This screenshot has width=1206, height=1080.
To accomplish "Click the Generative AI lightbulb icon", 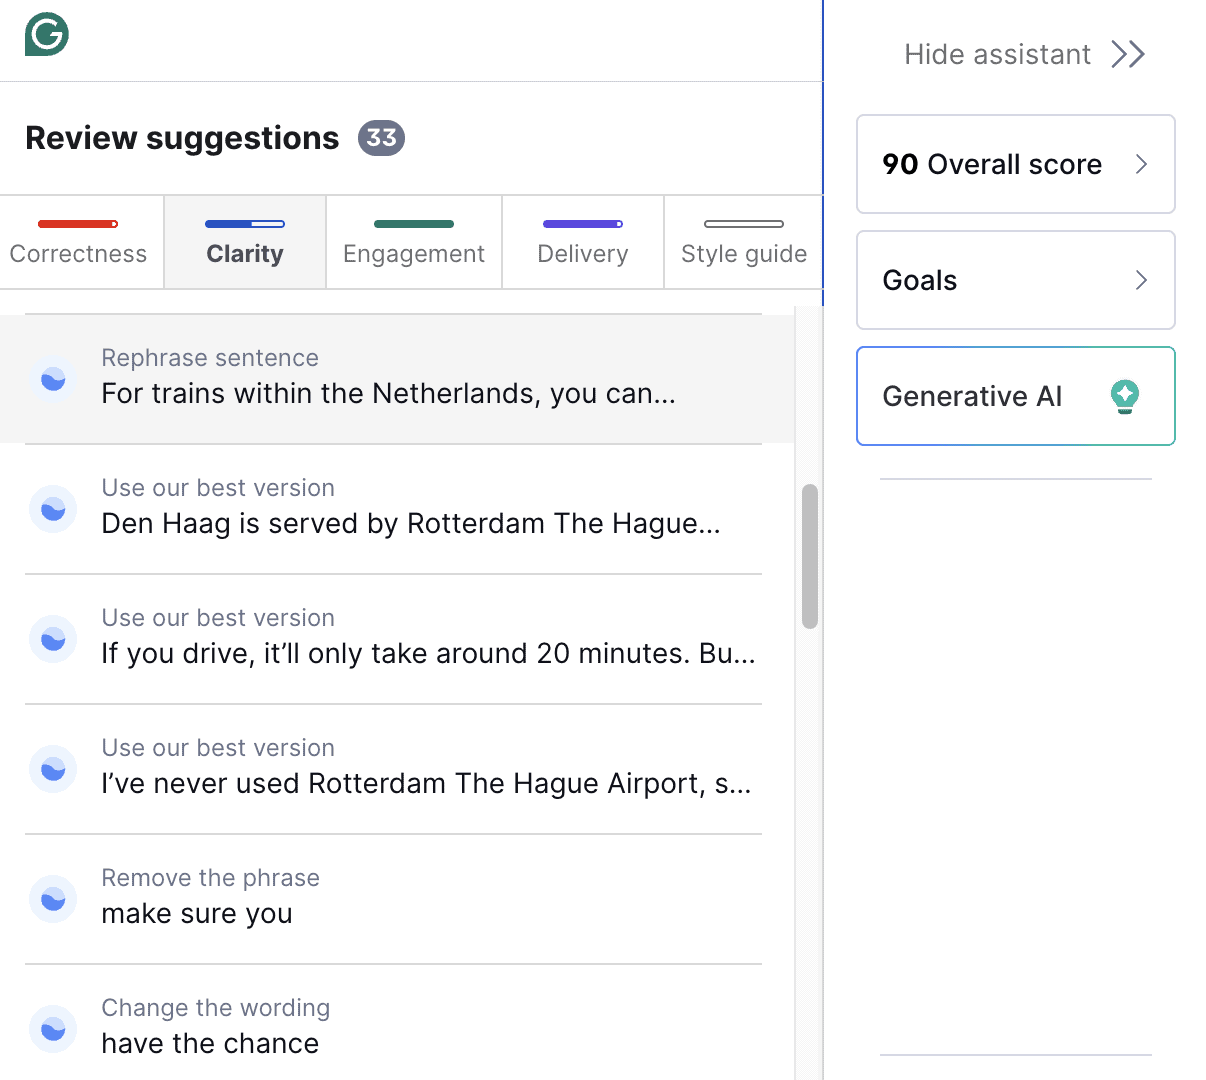I will [1125, 396].
